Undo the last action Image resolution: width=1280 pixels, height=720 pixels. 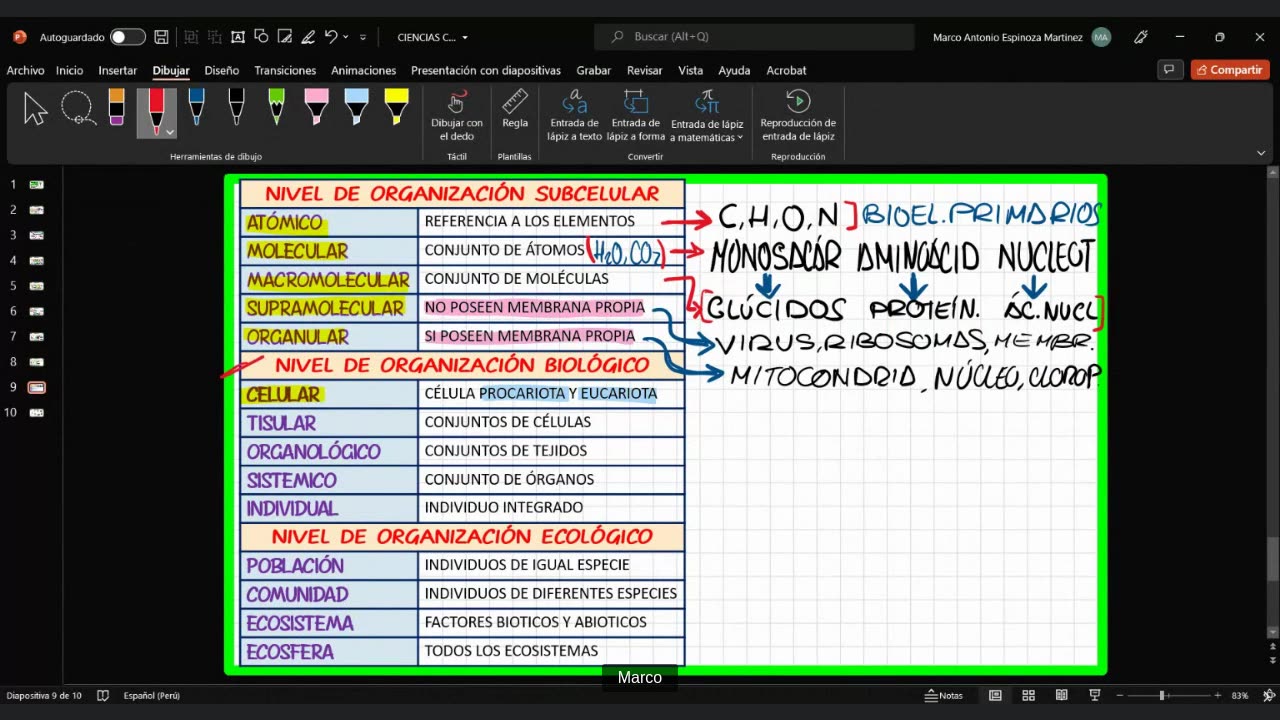click(331, 37)
